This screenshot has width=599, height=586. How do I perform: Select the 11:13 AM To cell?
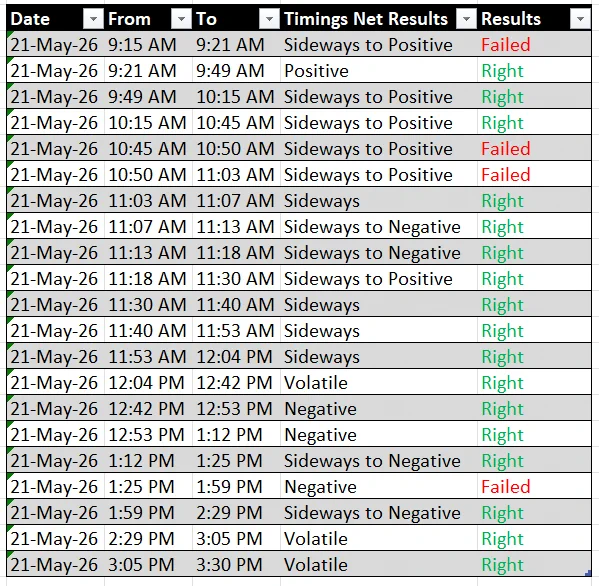[x=236, y=227]
